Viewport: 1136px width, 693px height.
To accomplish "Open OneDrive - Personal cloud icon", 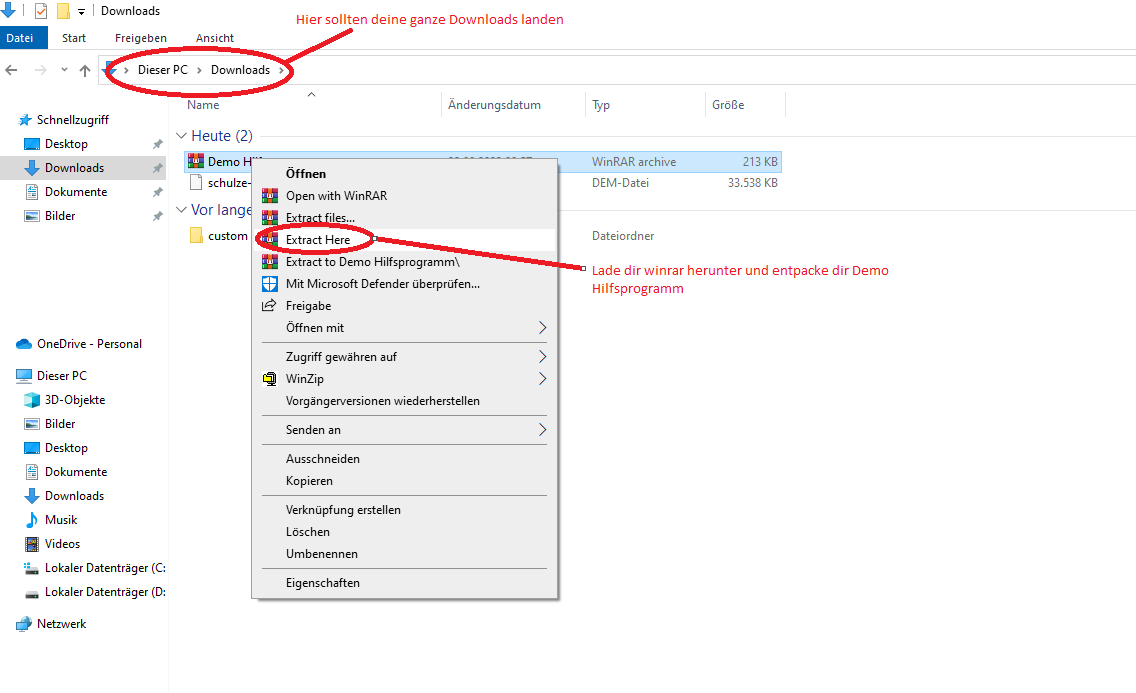I will click(24, 344).
